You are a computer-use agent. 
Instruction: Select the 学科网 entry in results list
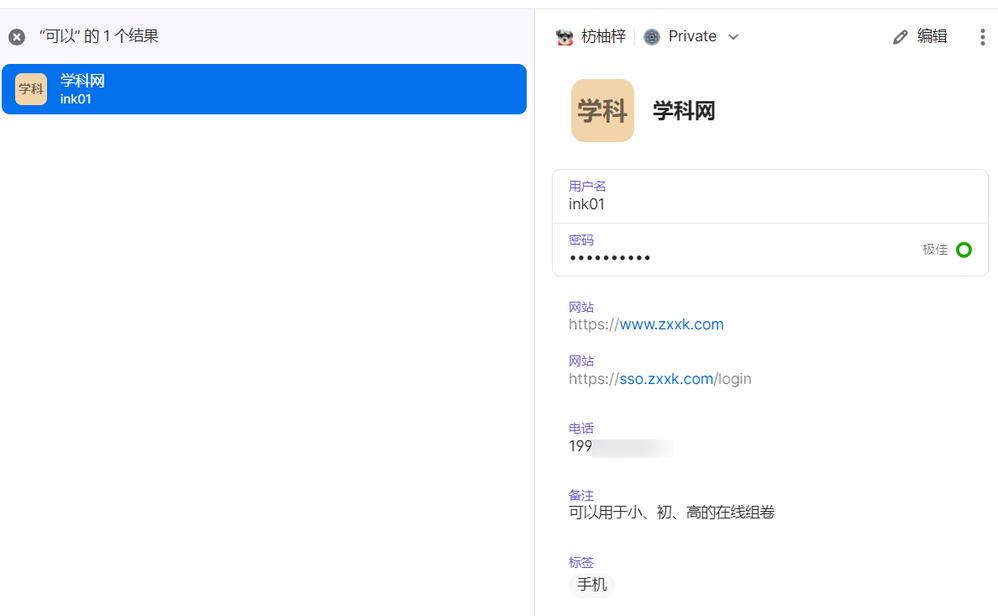click(x=264, y=89)
